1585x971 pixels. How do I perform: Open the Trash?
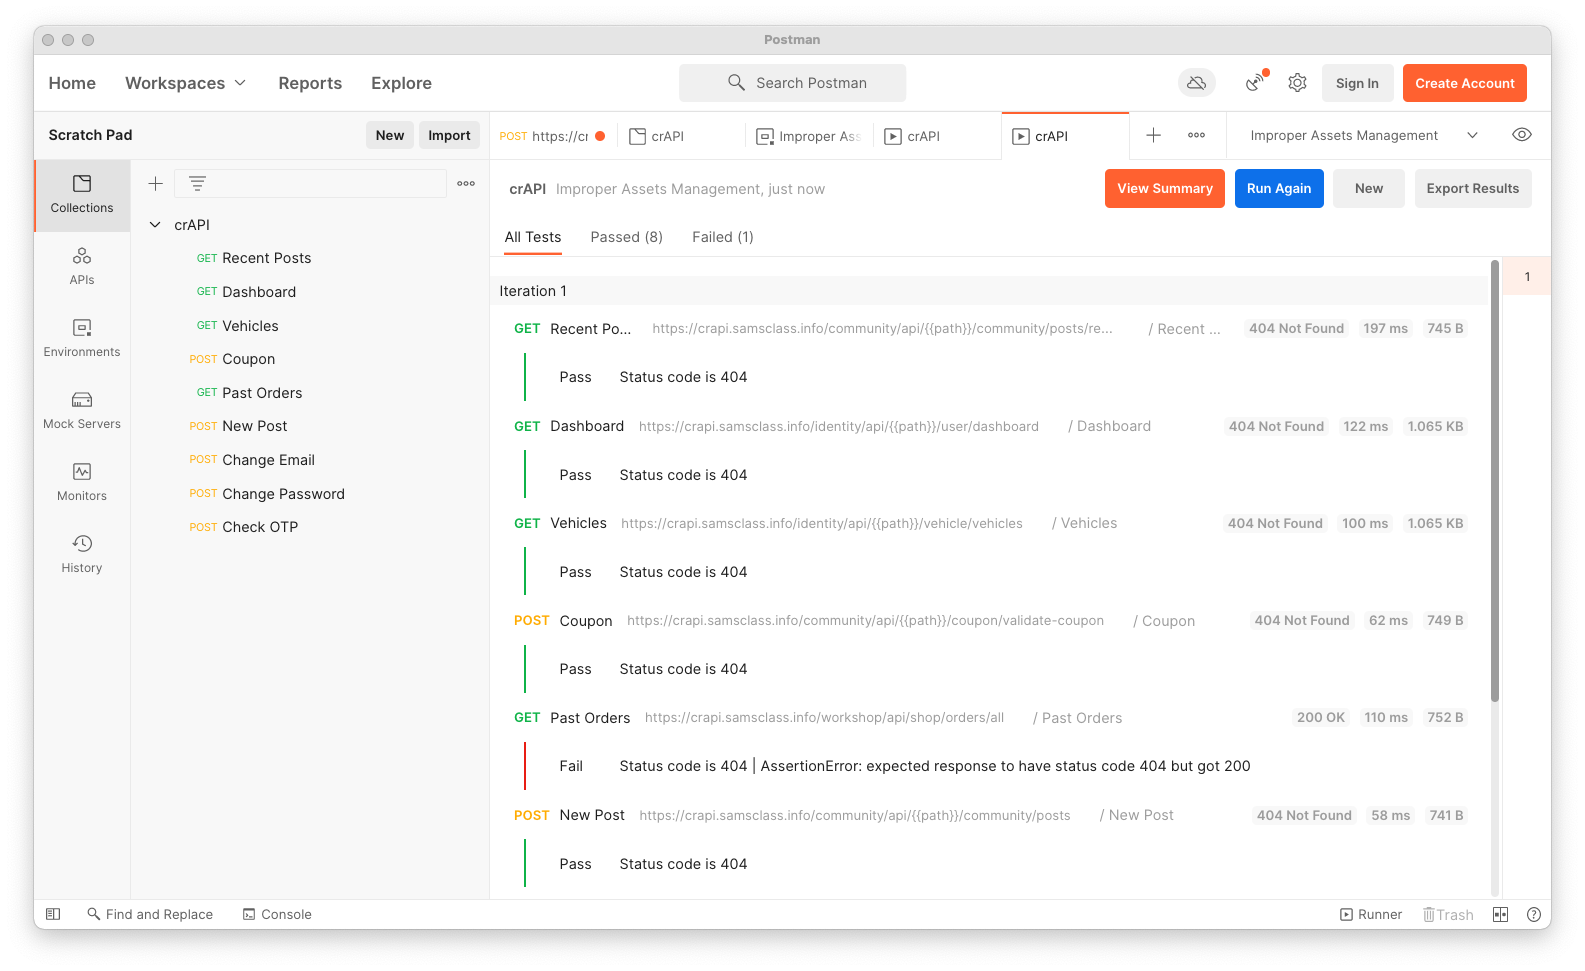(1448, 914)
